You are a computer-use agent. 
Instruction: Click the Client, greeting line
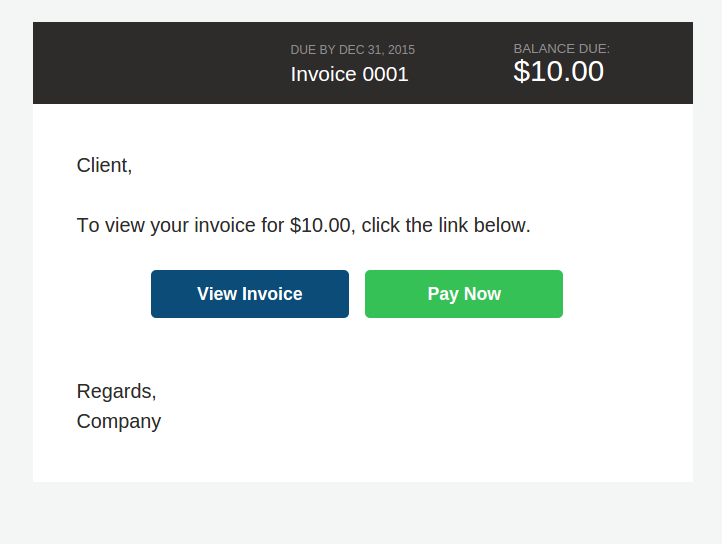click(x=105, y=166)
